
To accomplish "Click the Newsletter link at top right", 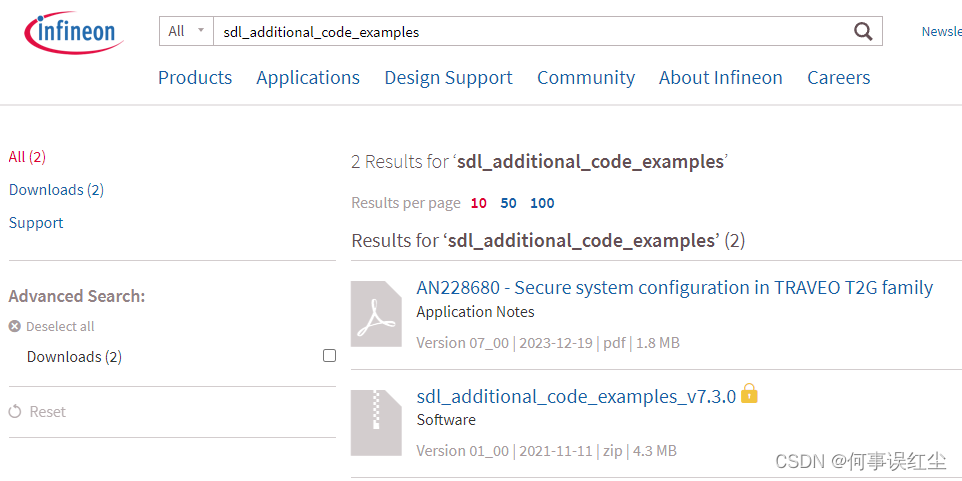I will click(x=942, y=31).
